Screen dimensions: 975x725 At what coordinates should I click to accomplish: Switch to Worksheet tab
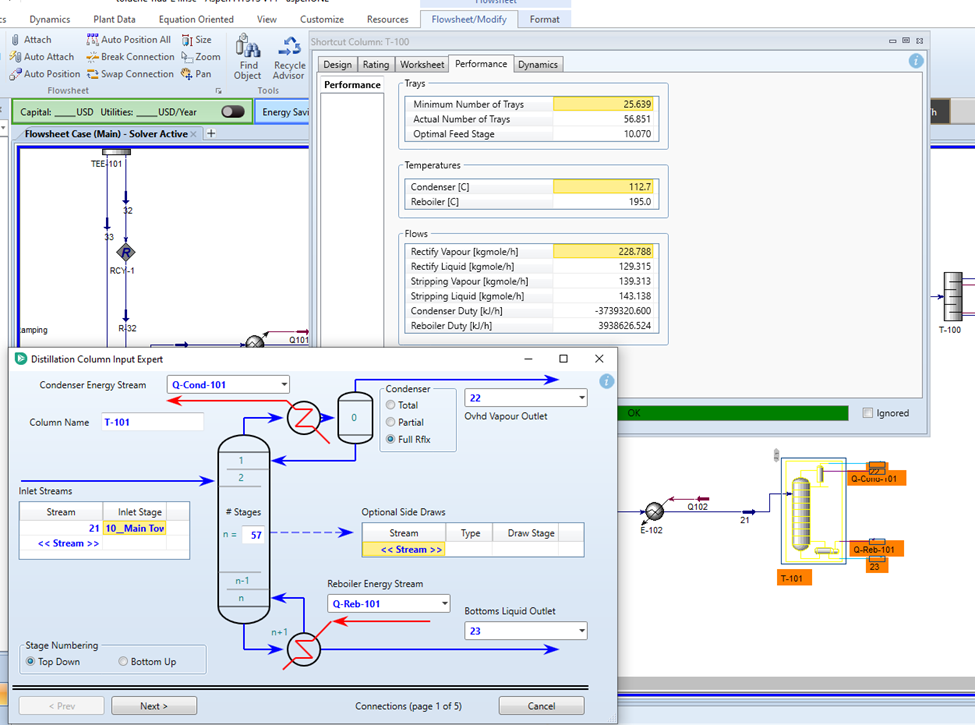click(x=422, y=65)
